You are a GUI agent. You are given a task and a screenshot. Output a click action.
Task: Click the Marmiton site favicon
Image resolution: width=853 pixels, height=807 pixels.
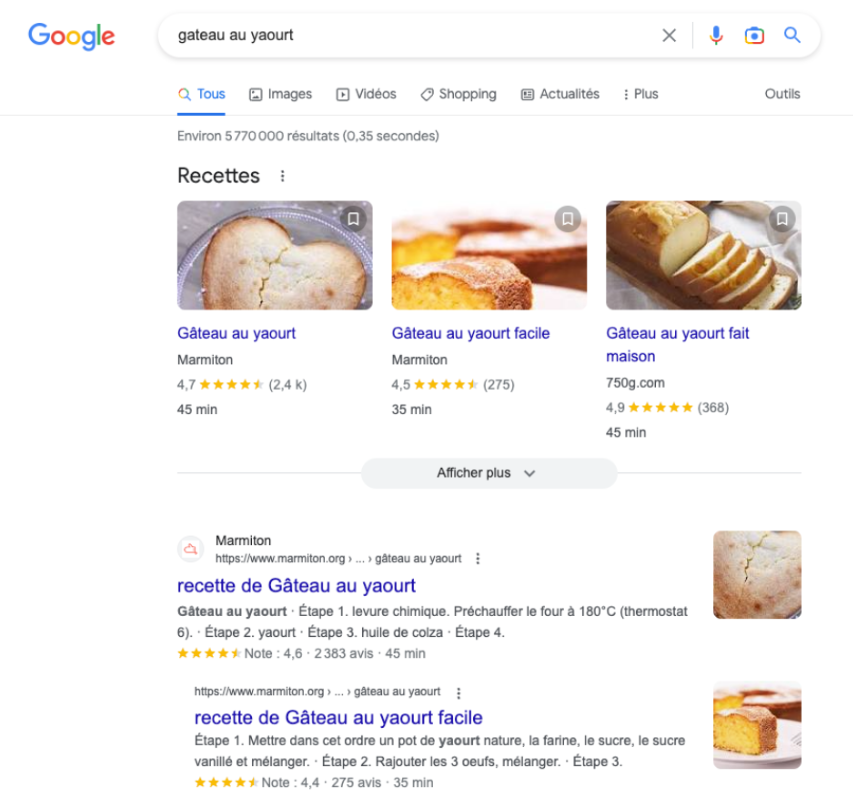point(190,548)
